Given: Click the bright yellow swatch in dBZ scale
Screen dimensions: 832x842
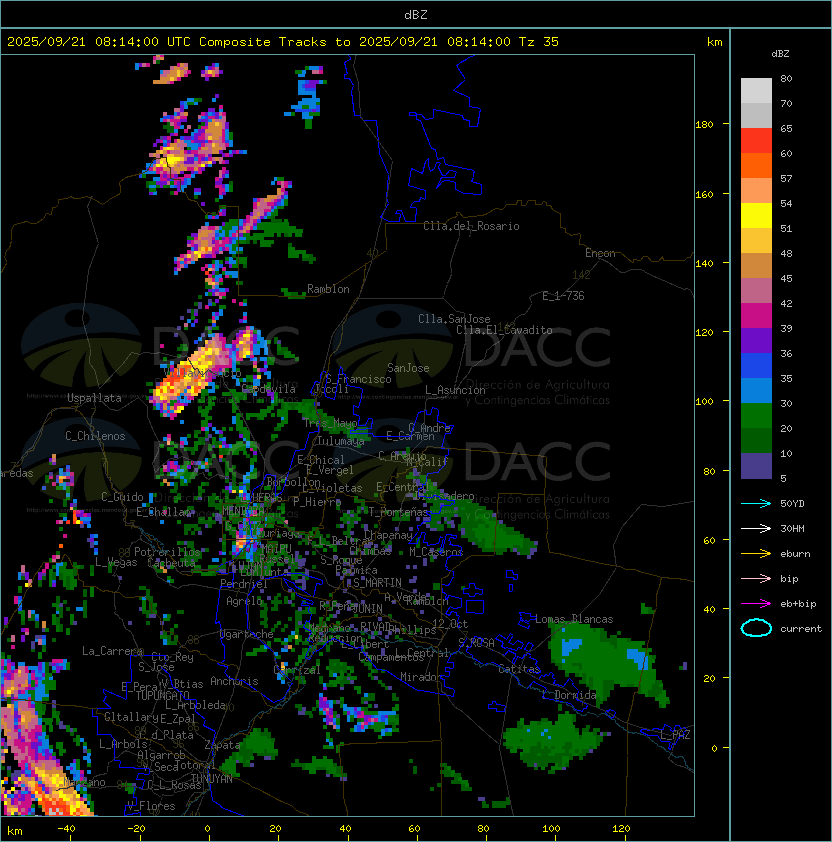Looking at the screenshot, I should click(756, 216).
